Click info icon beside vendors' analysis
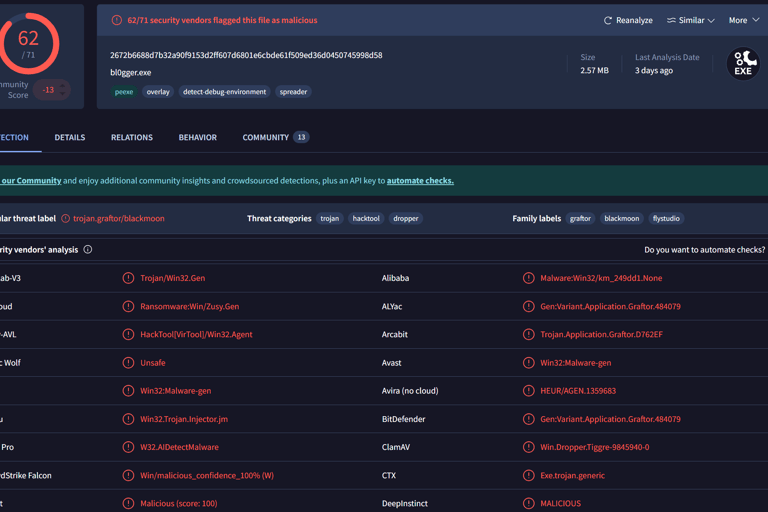Image resolution: width=768 pixels, height=512 pixels. click(x=88, y=249)
